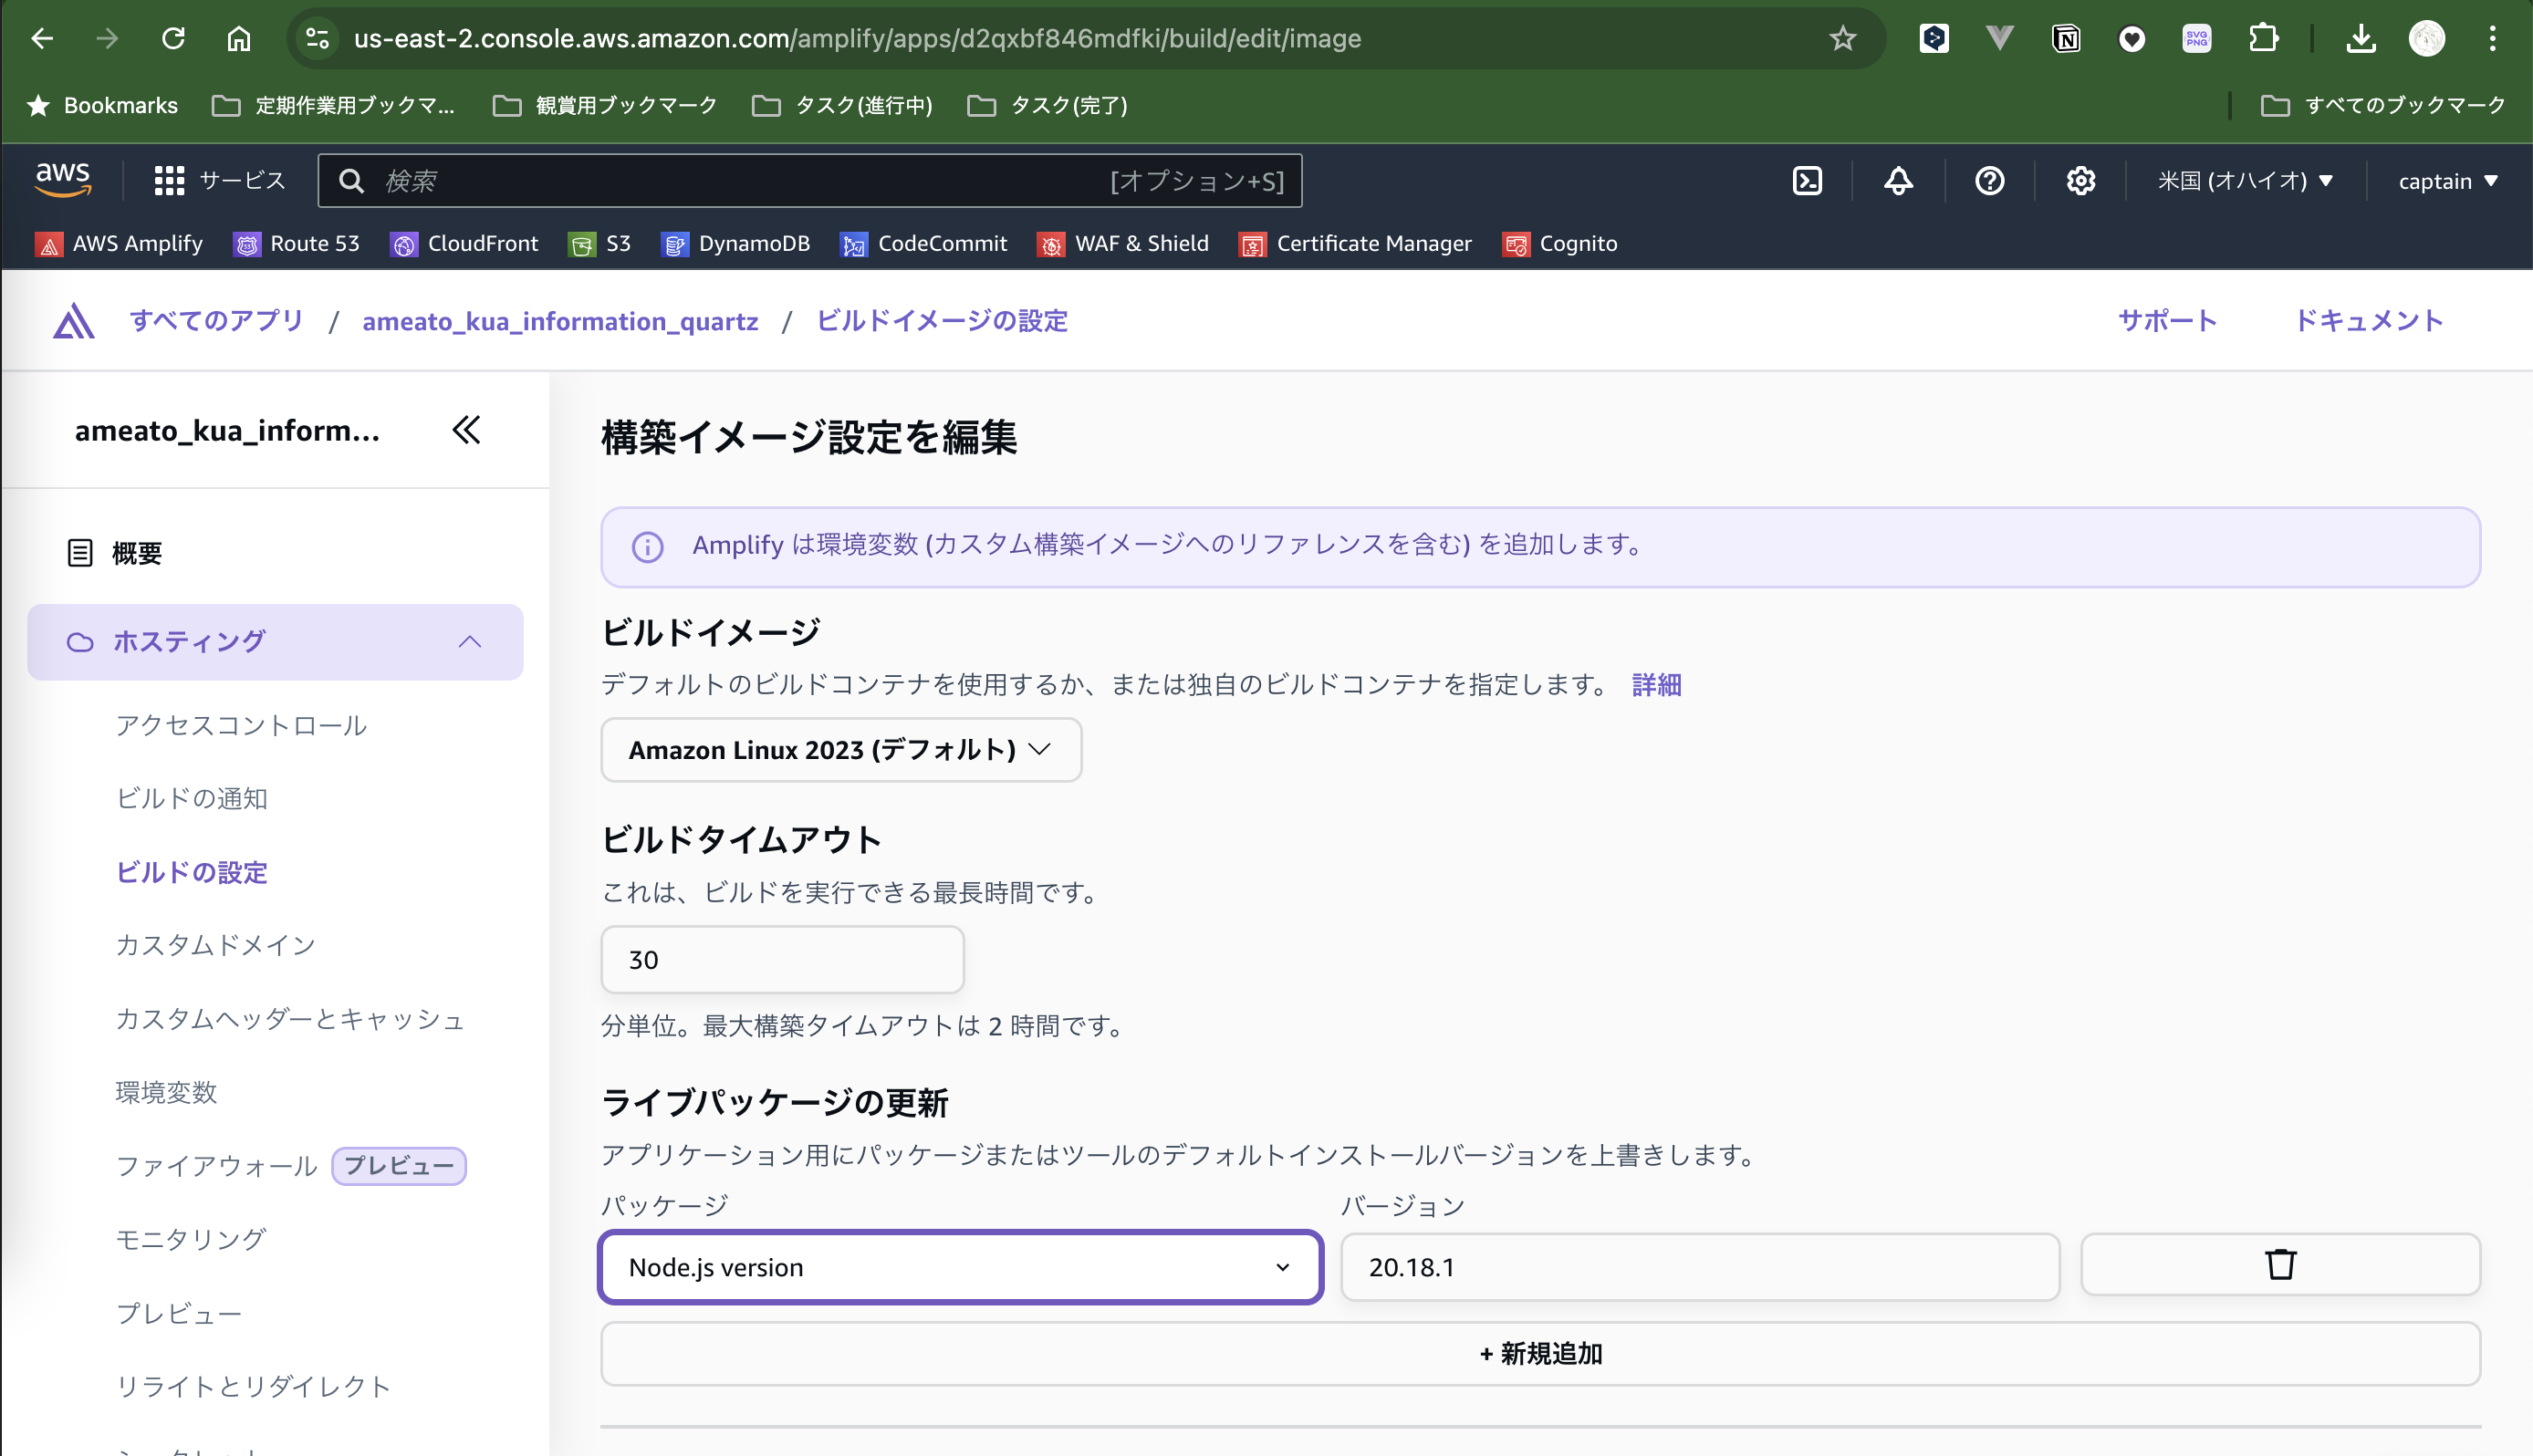
Task: Click the + 新規追加 button
Action: (1540, 1354)
